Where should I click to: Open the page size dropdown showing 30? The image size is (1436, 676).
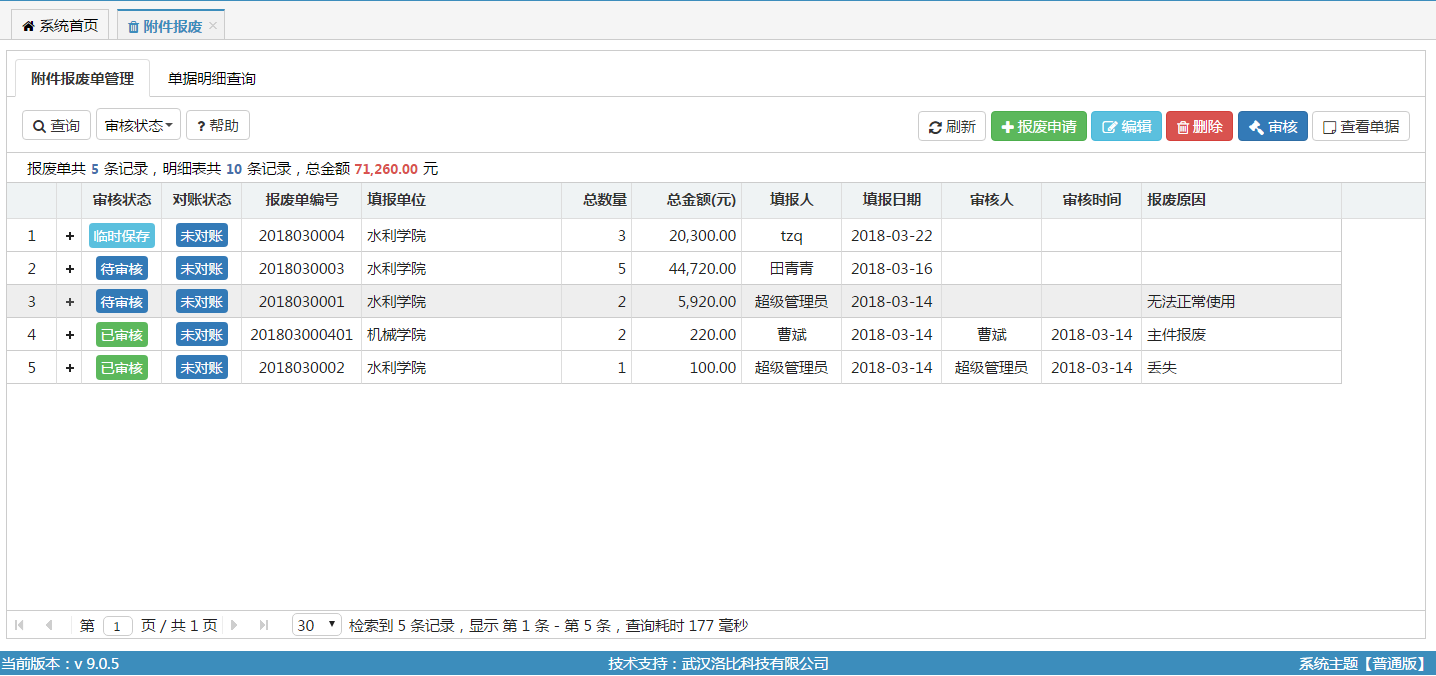316,625
